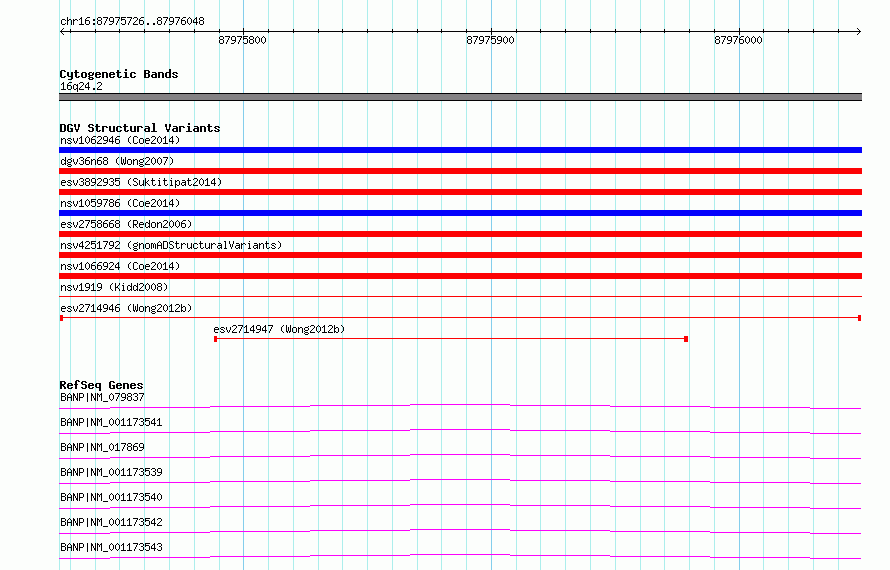
Task: Open the esv2758668 (Redon2006) label
Action: pos(126,224)
